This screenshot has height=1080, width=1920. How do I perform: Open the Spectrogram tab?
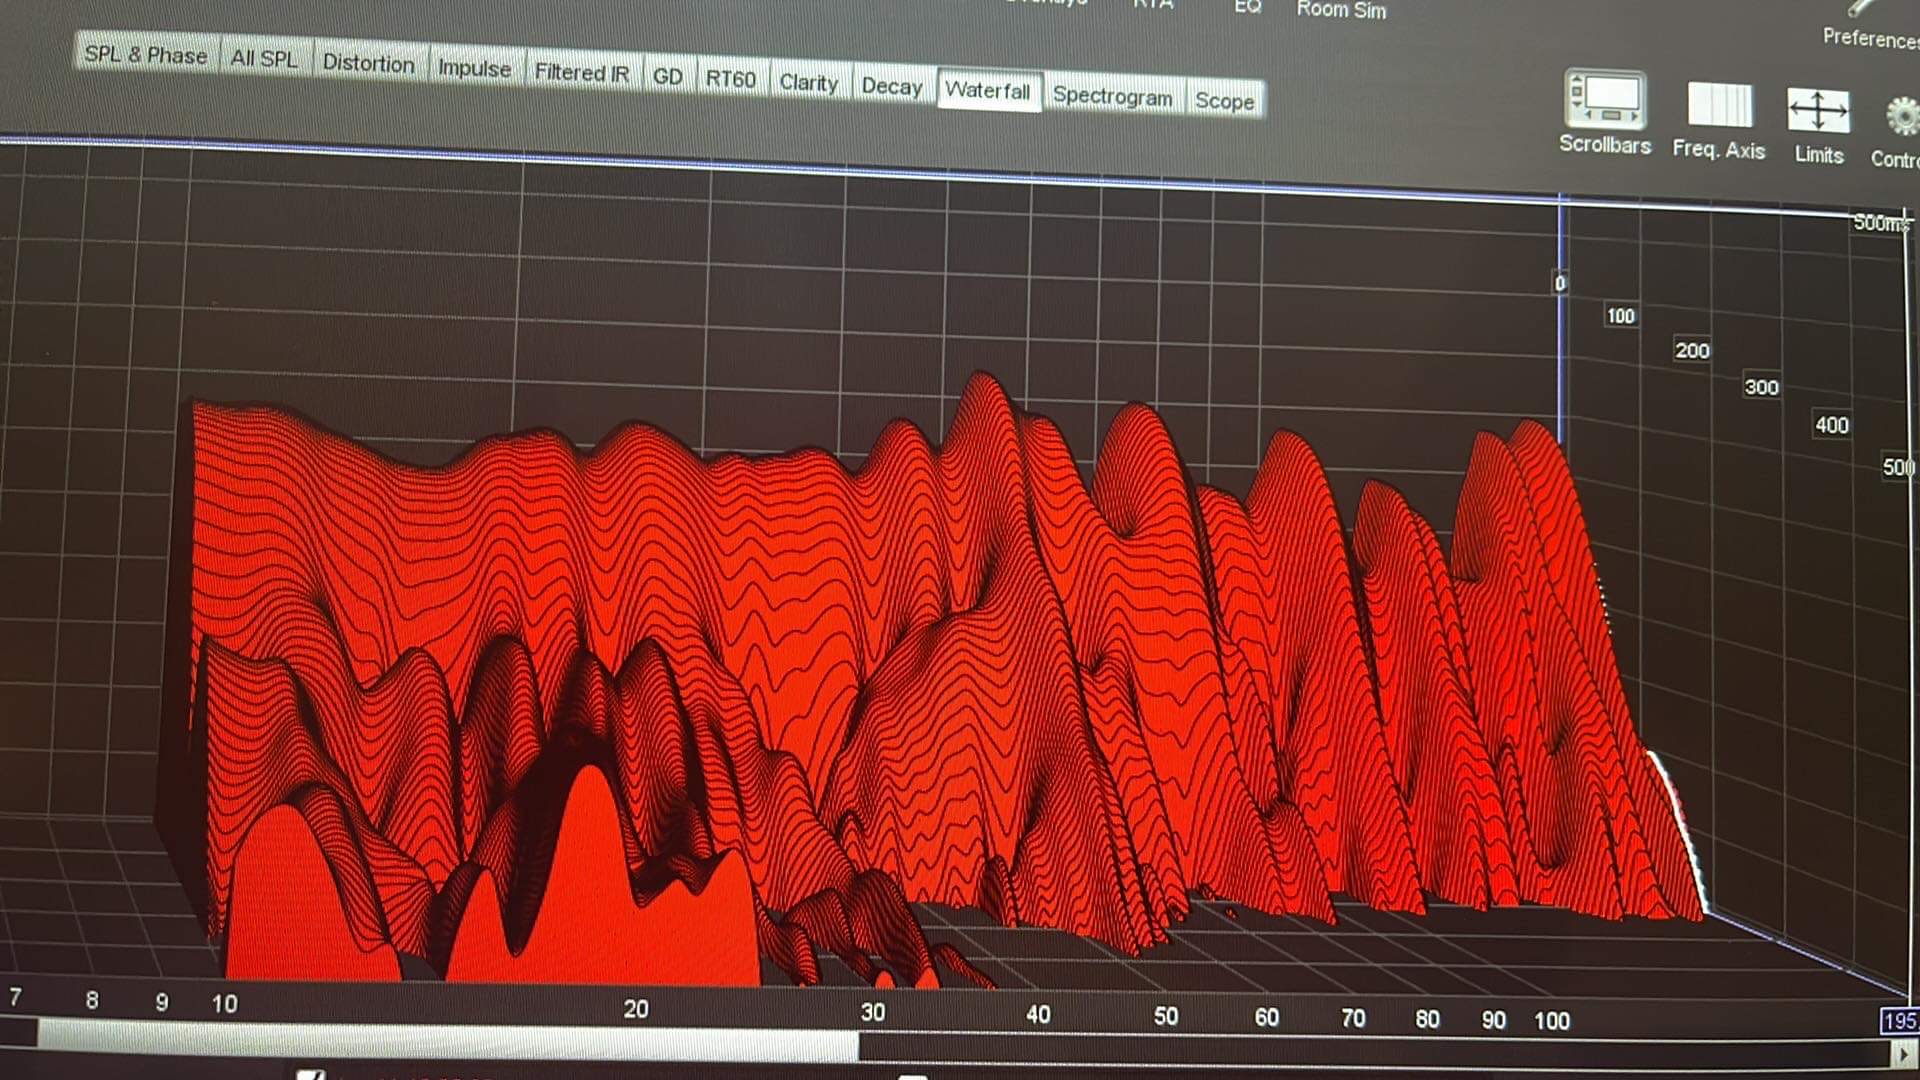1112,97
